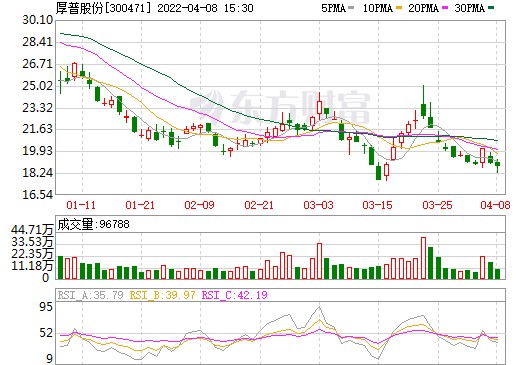Click RSI axis label 9

[49, 359]
